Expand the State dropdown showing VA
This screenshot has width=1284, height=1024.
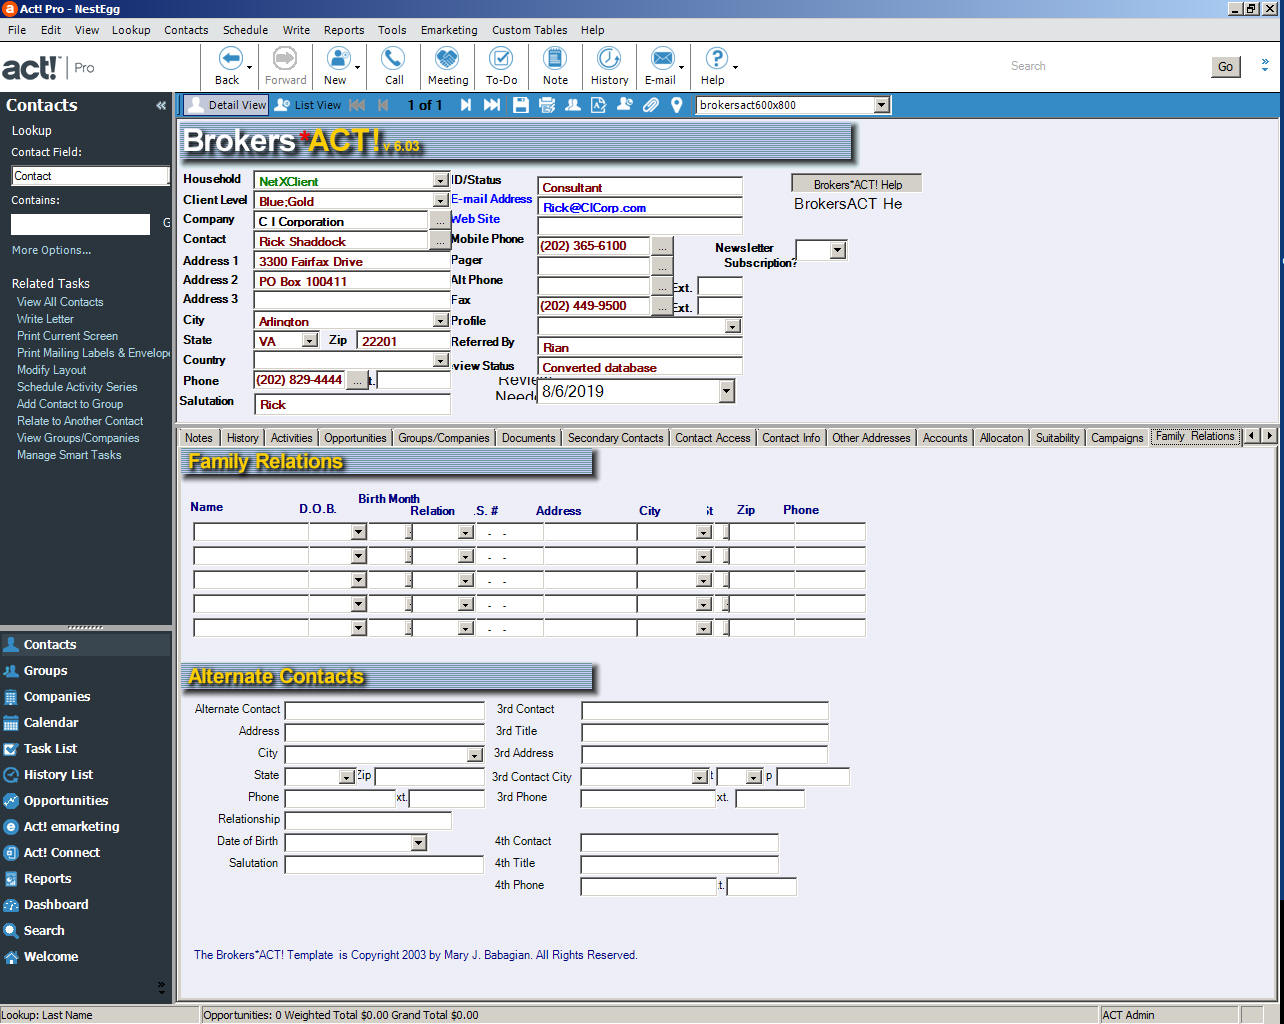pos(309,341)
